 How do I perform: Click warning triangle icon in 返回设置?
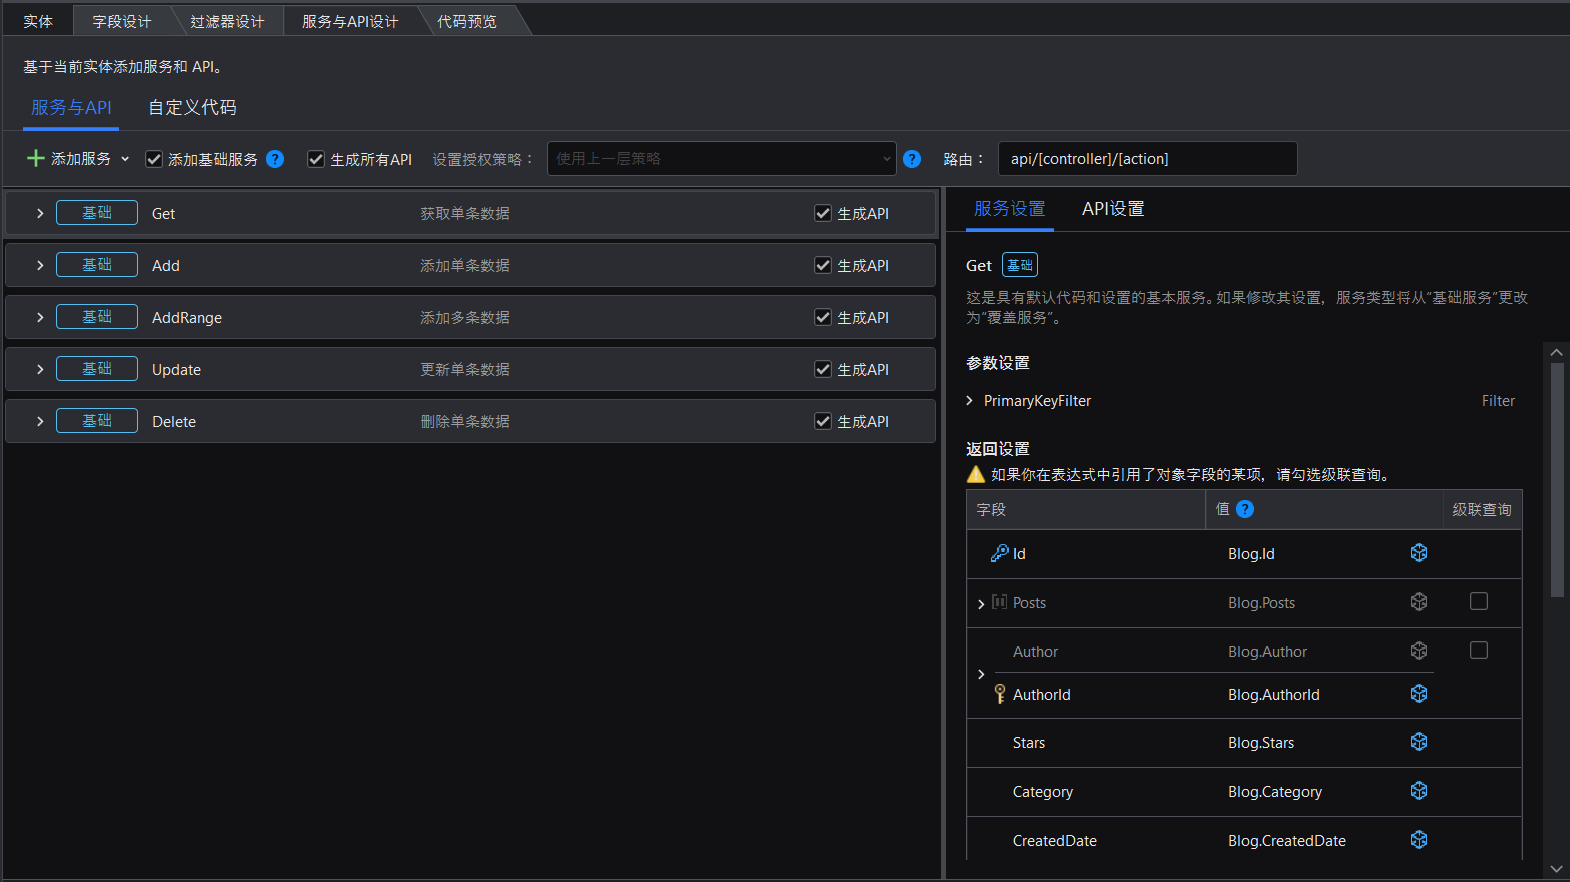tap(976, 474)
